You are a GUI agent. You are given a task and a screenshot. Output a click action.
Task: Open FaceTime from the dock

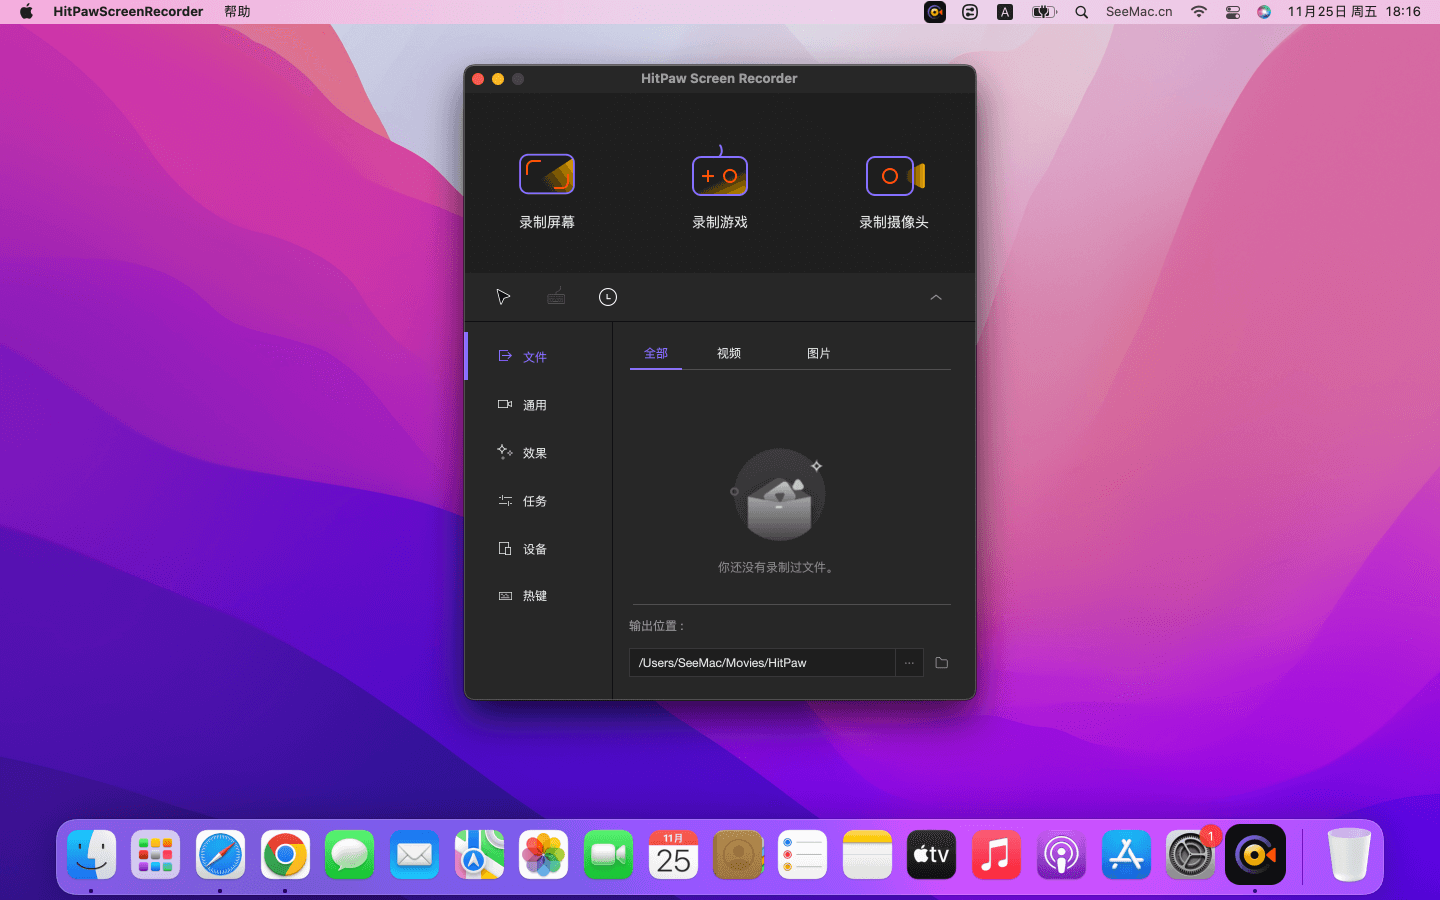click(x=608, y=855)
